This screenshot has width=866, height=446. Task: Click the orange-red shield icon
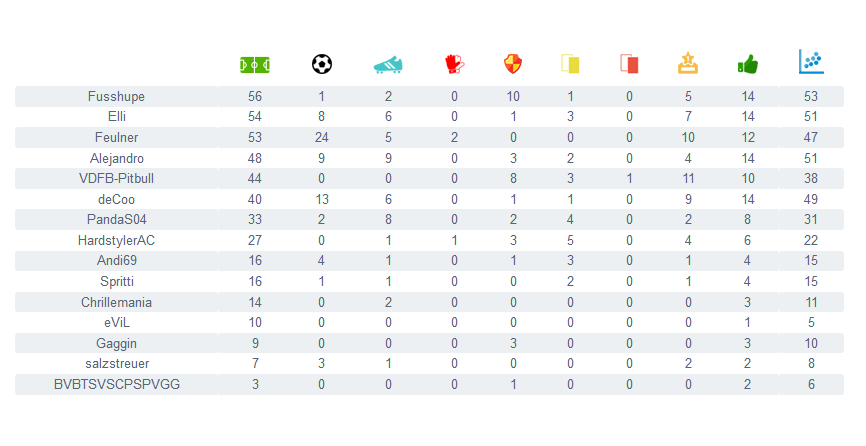[x=513, y=64]
